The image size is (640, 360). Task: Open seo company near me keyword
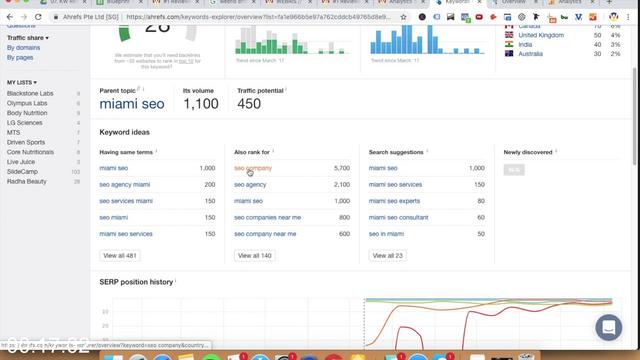tap(265, 234)
